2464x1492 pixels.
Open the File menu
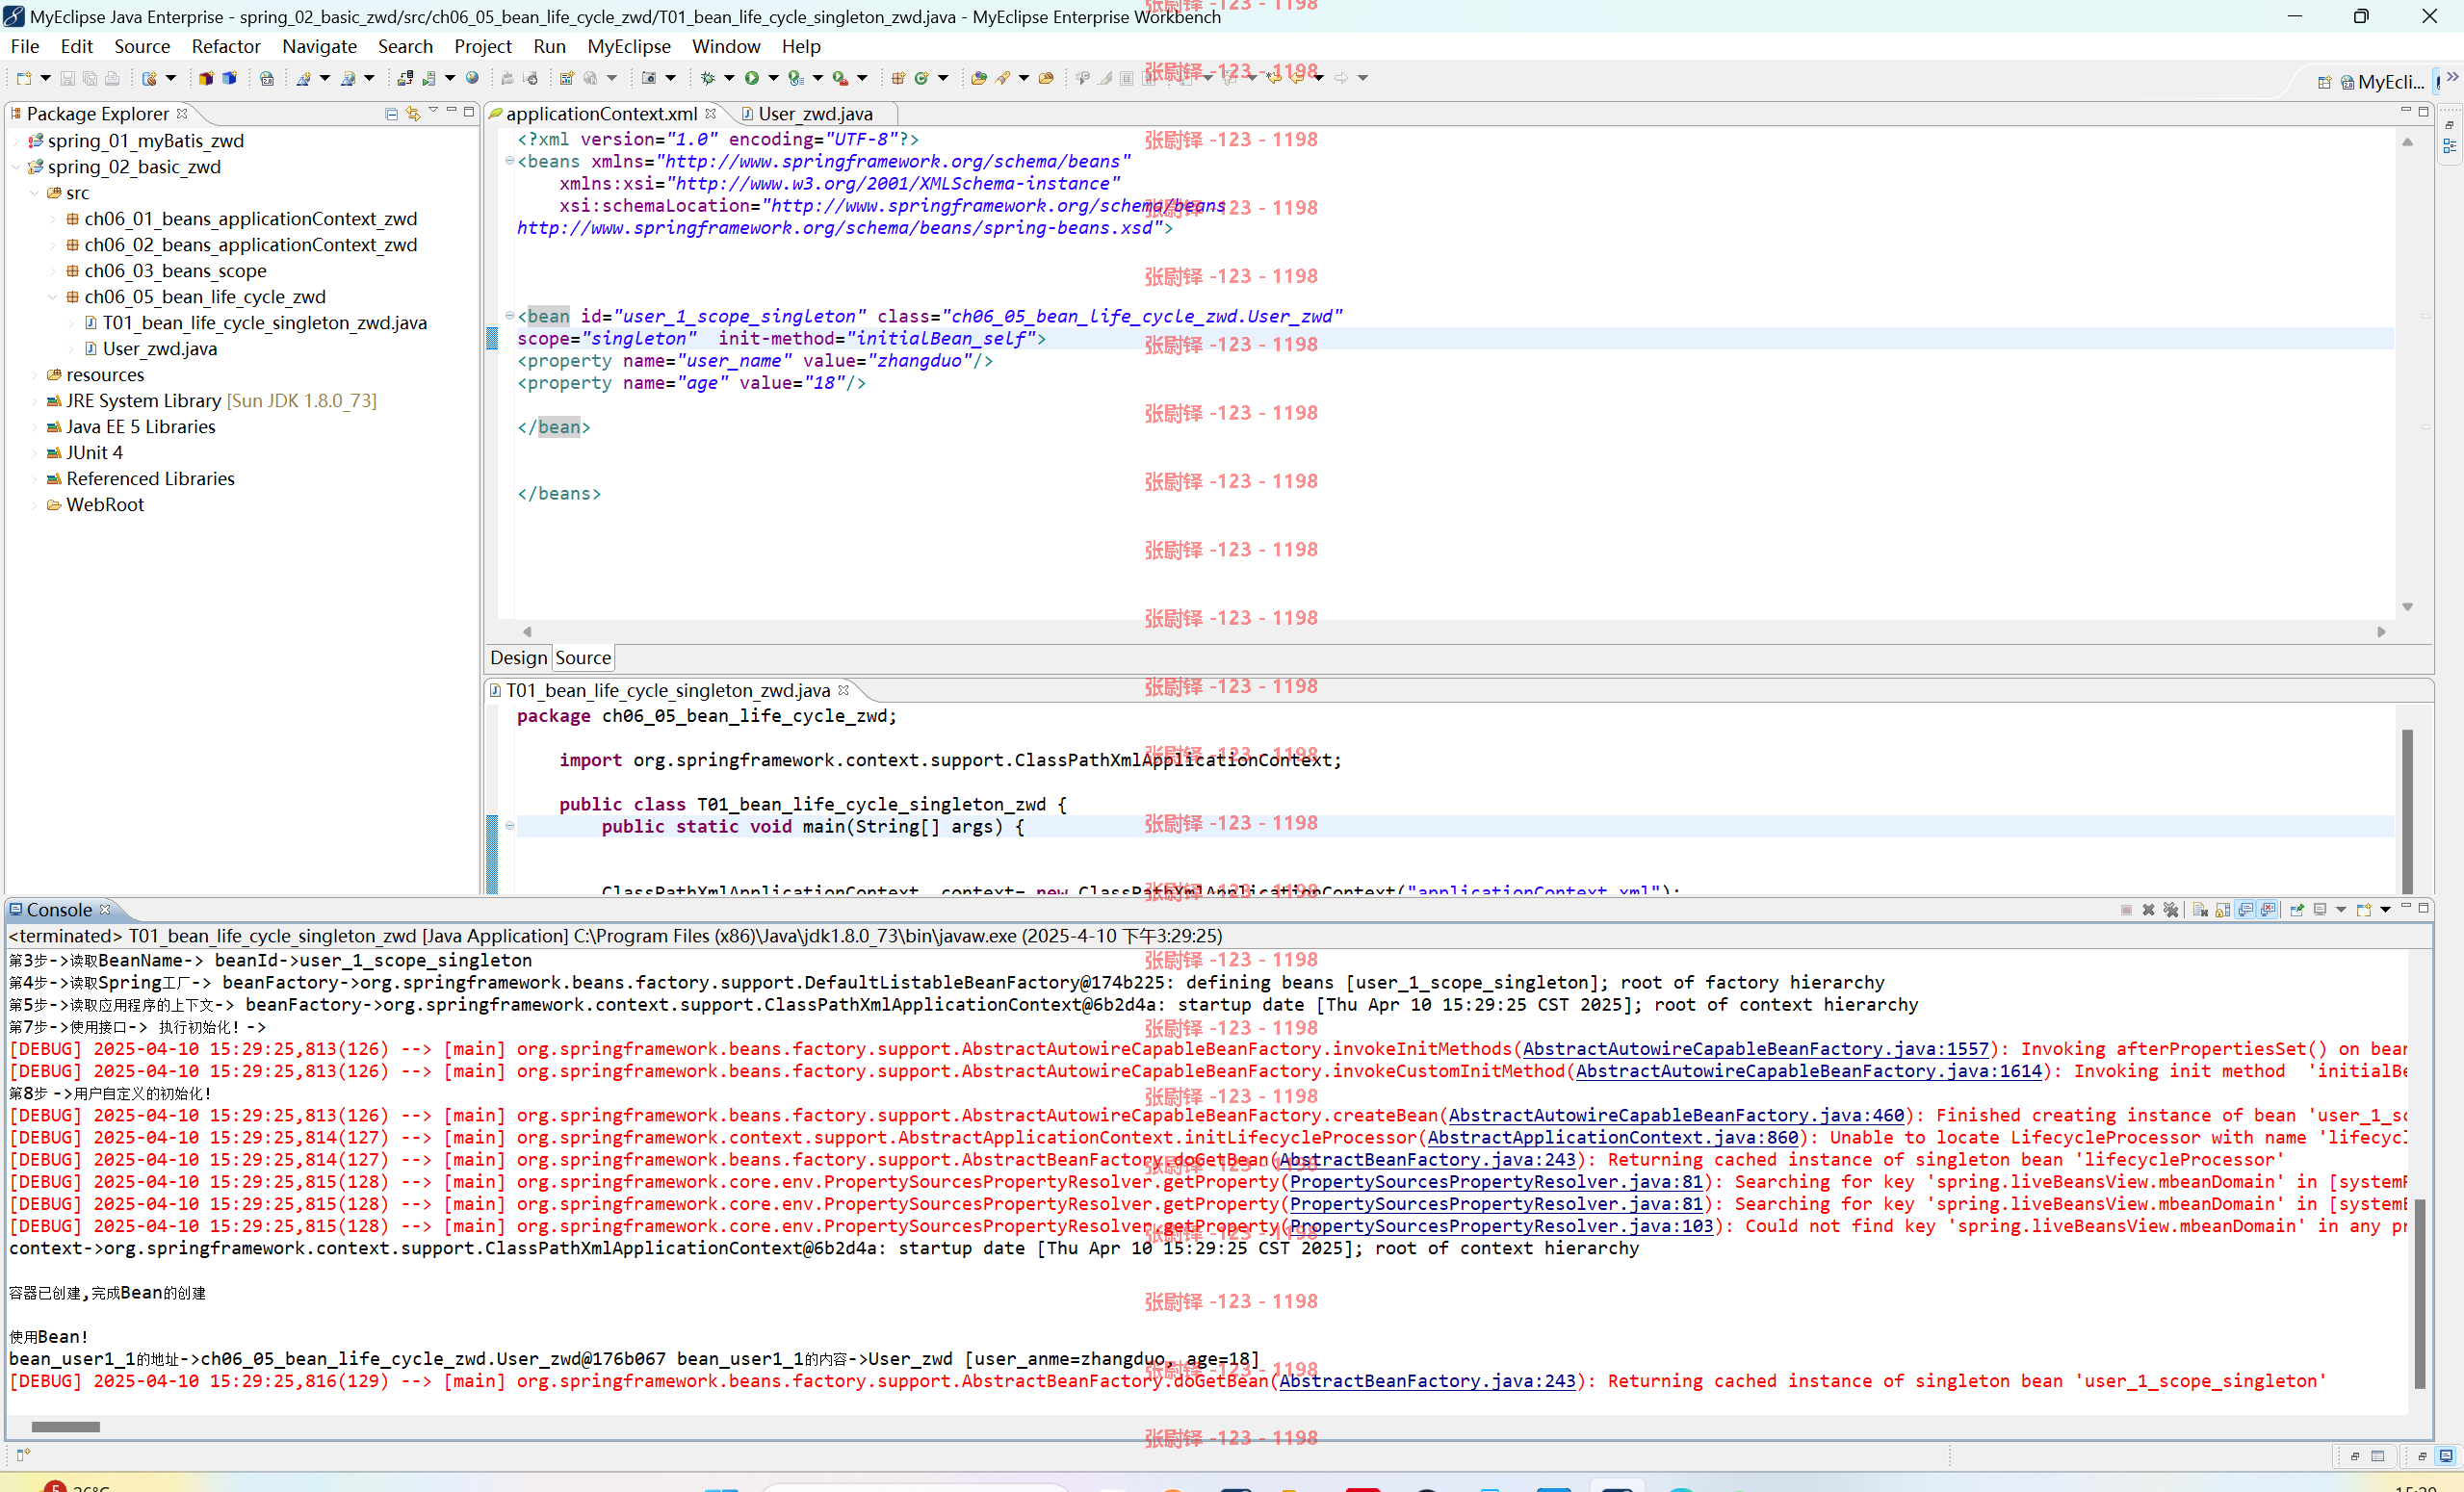(25, 46)
